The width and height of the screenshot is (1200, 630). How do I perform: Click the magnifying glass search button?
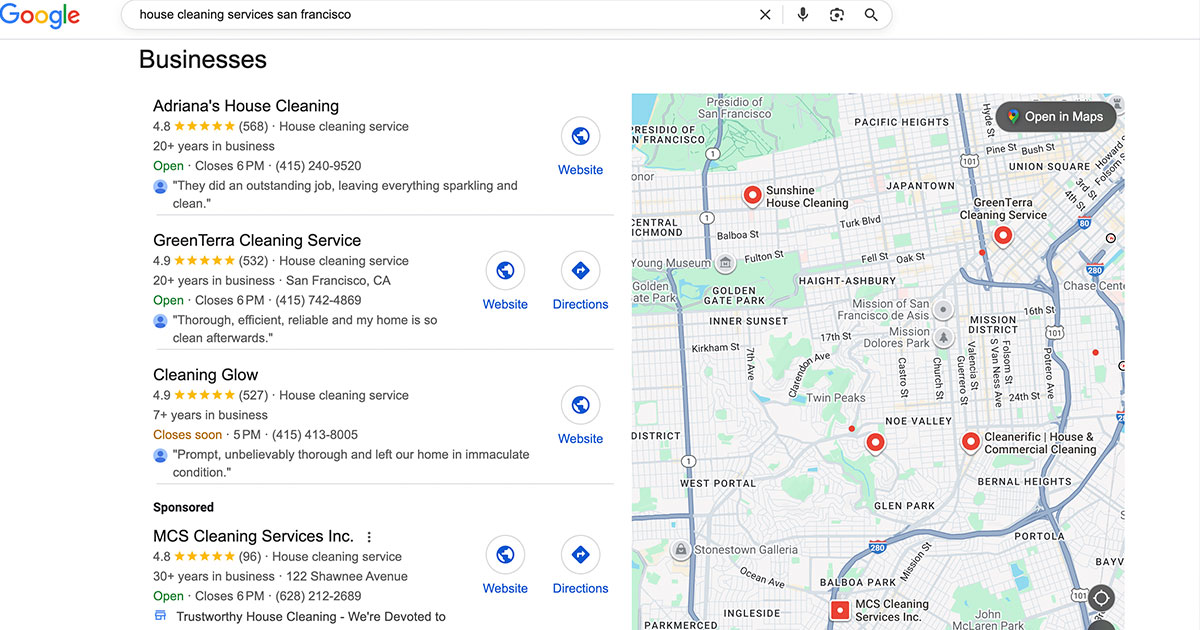pos(871,15)
